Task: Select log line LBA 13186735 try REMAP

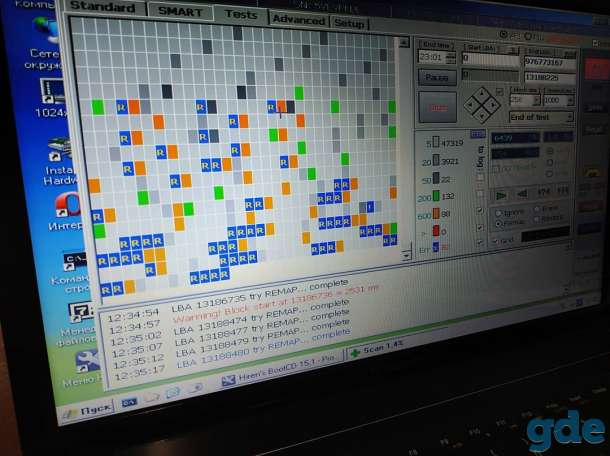Action: [x=259, y=296]
